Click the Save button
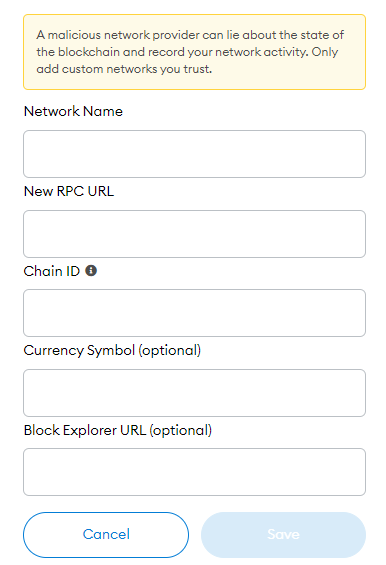This screenshot has width=386, height=565. pyautogui.click(x=283, y=535)
